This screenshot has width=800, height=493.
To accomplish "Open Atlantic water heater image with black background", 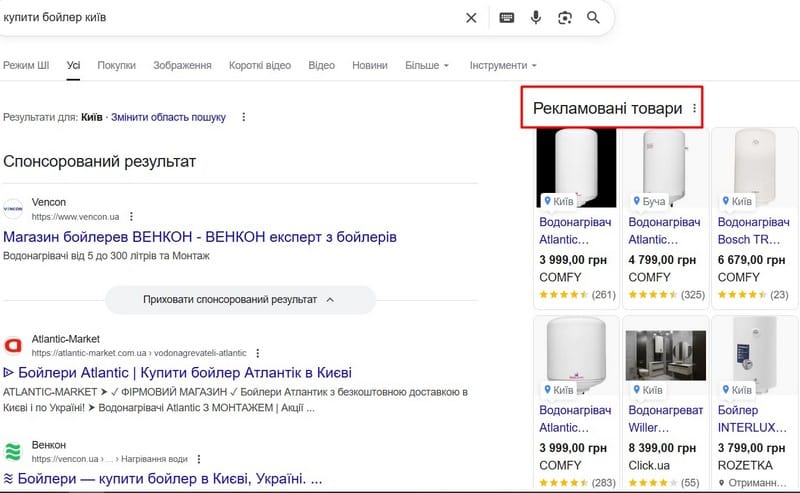I will (576, 168).
